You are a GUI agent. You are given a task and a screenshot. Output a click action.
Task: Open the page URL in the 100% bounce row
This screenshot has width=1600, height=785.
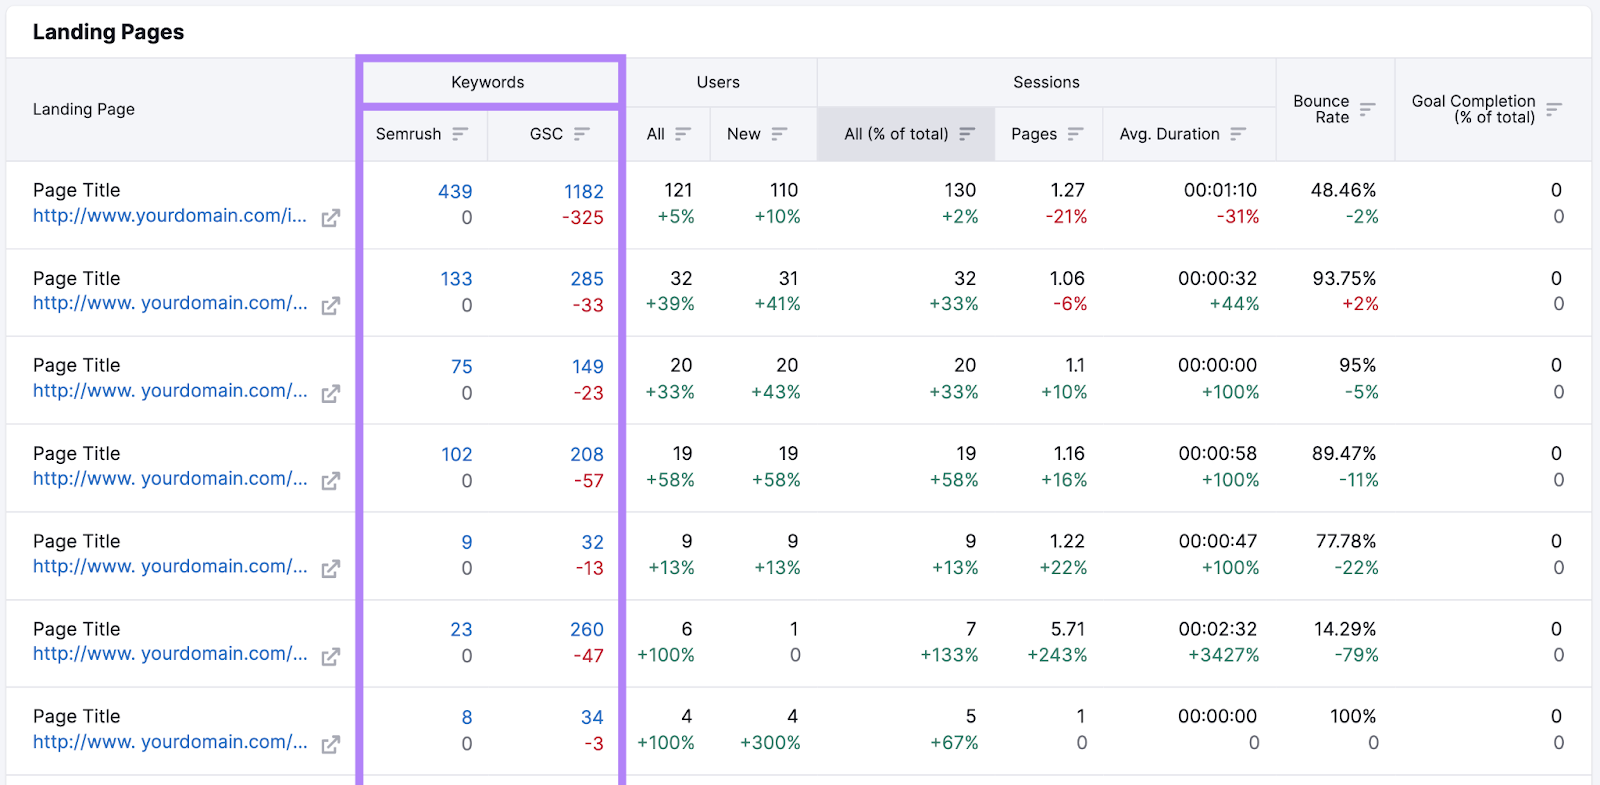(170, 742)
